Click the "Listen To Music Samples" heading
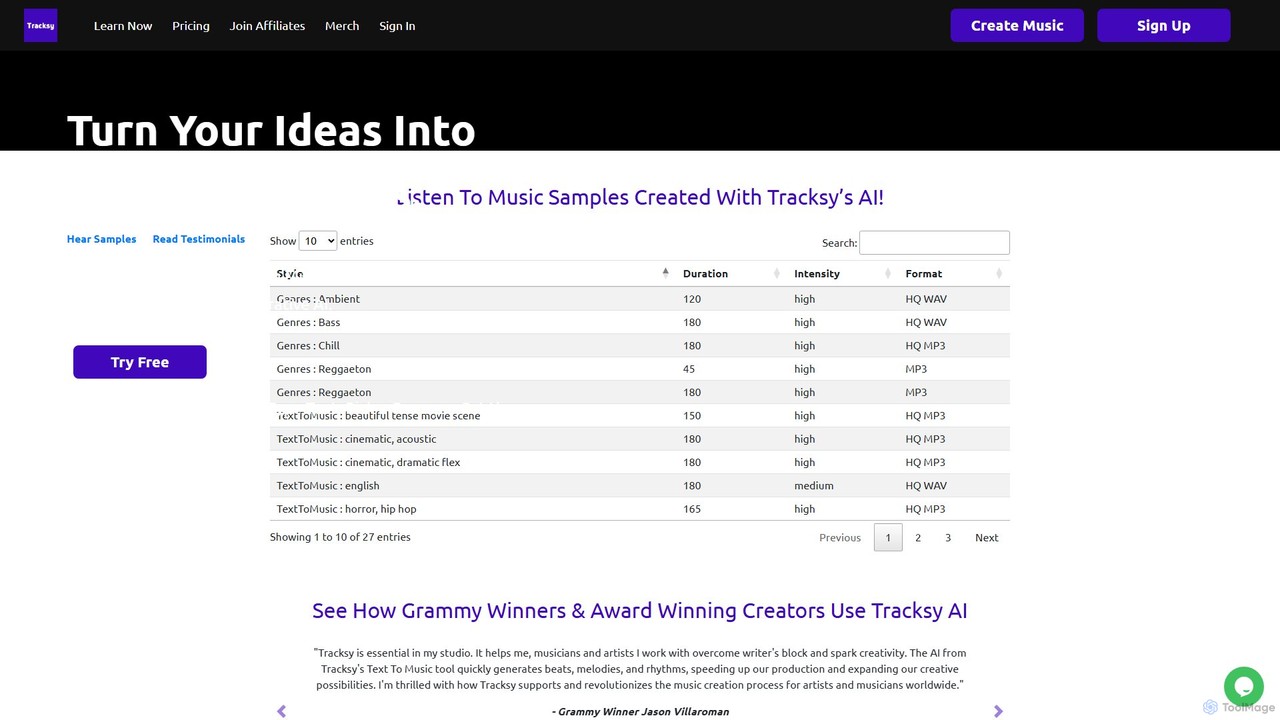This screenshot has width=1280, height=720. [640, 197]
